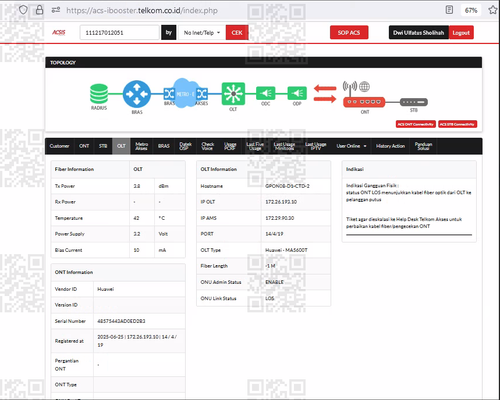
Task: Click the ONT serial number 48575443AD0ED2B3
Action: [x=121, y=321]
